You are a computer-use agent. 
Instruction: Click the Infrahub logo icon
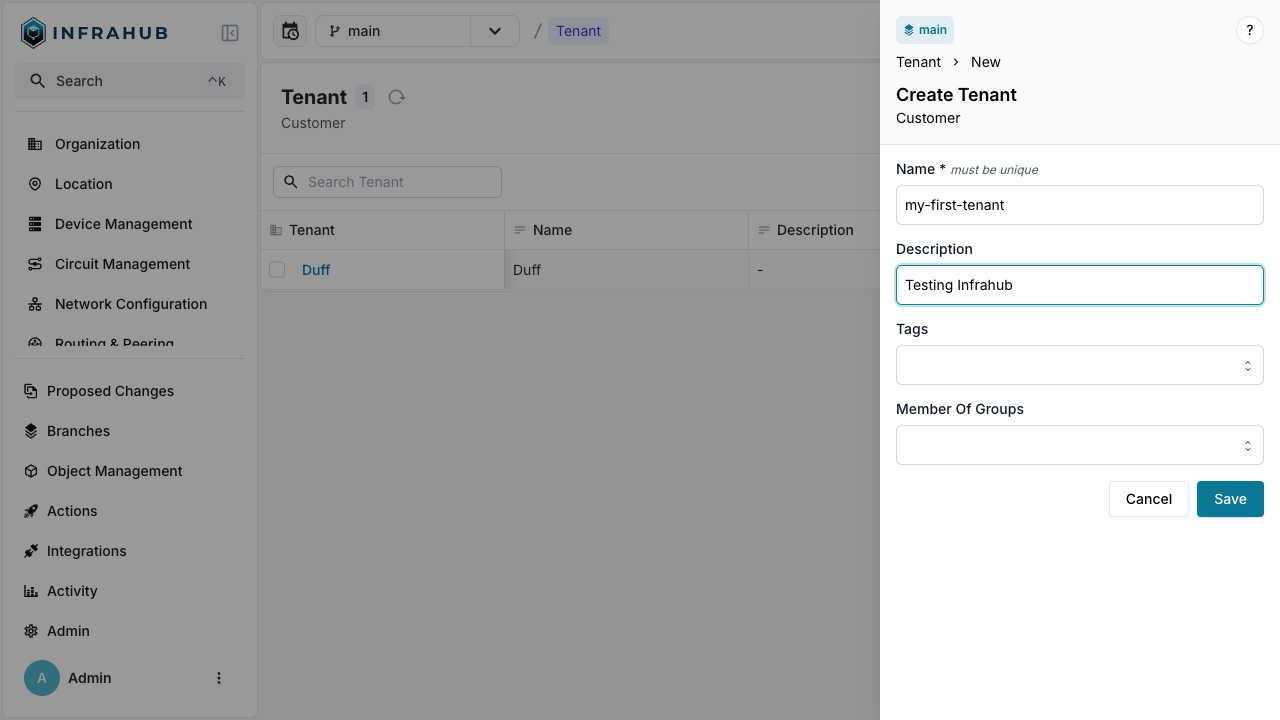coord(33,33)
